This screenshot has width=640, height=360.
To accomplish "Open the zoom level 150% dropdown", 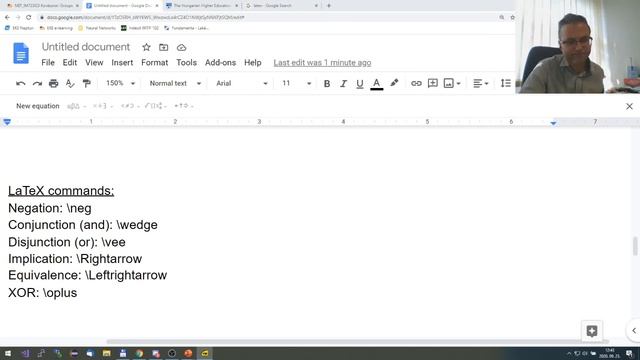I will point(120,83).
